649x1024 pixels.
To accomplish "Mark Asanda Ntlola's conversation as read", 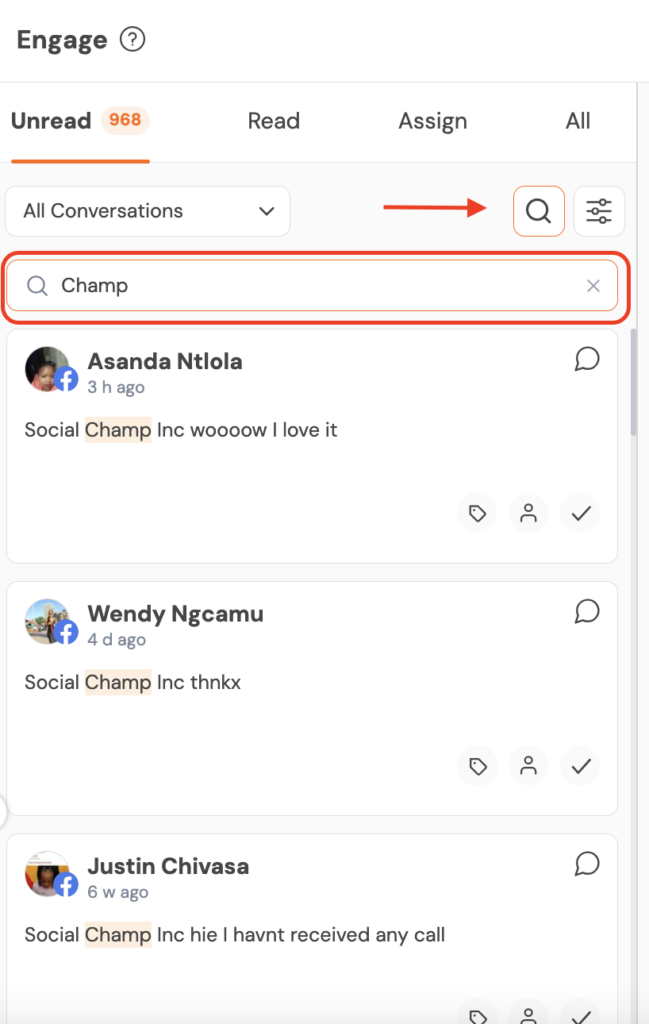I will point(581,514).
